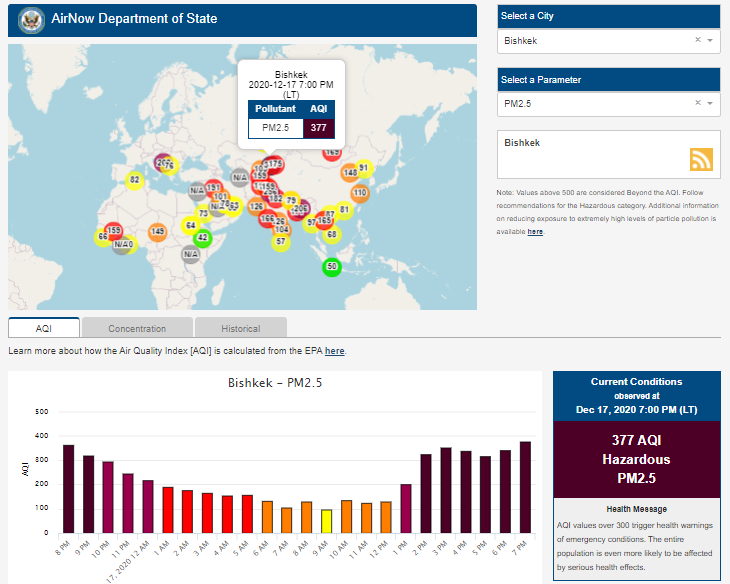Expand the Select a Parameter dropdown arrow

[x=710, y=103]
